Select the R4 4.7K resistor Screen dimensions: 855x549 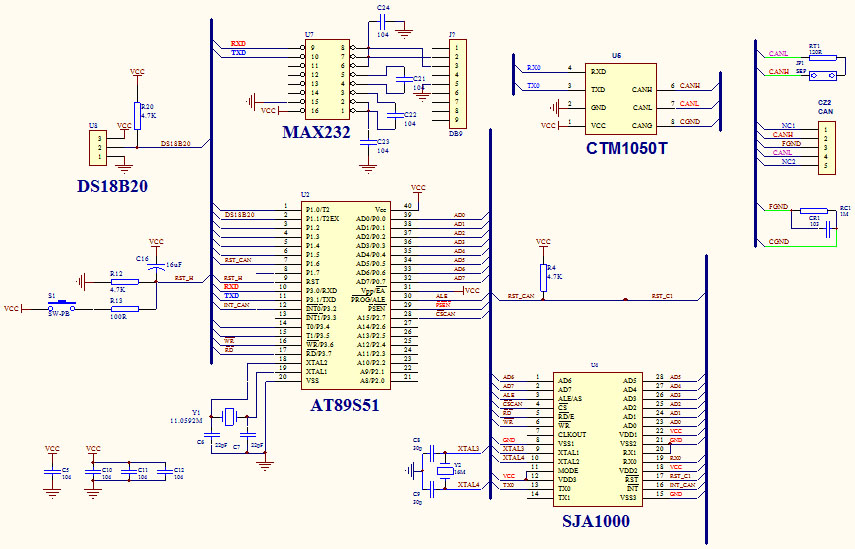[x=543, y=278]
